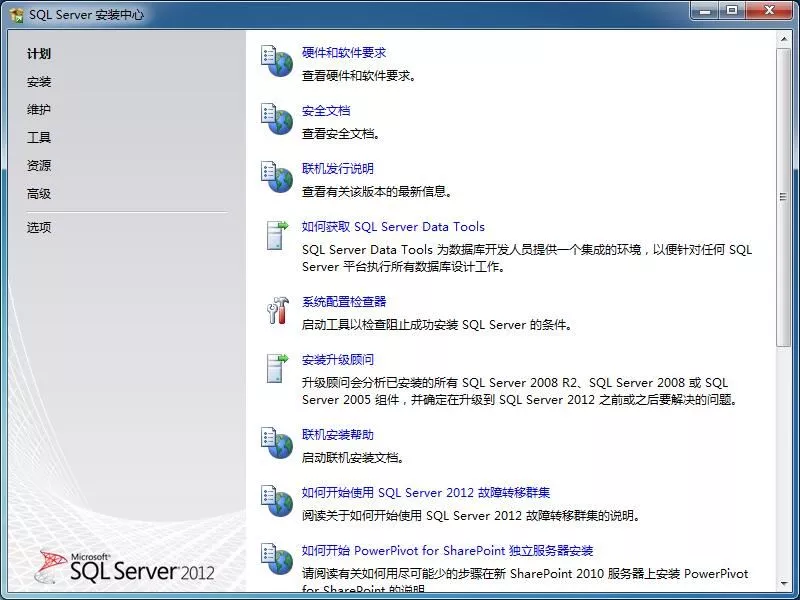Image resolution: width=800 pixels, height=600 pixels.
Task: Click the text 查看安全文档。
Action: click(x=342, y=134)
